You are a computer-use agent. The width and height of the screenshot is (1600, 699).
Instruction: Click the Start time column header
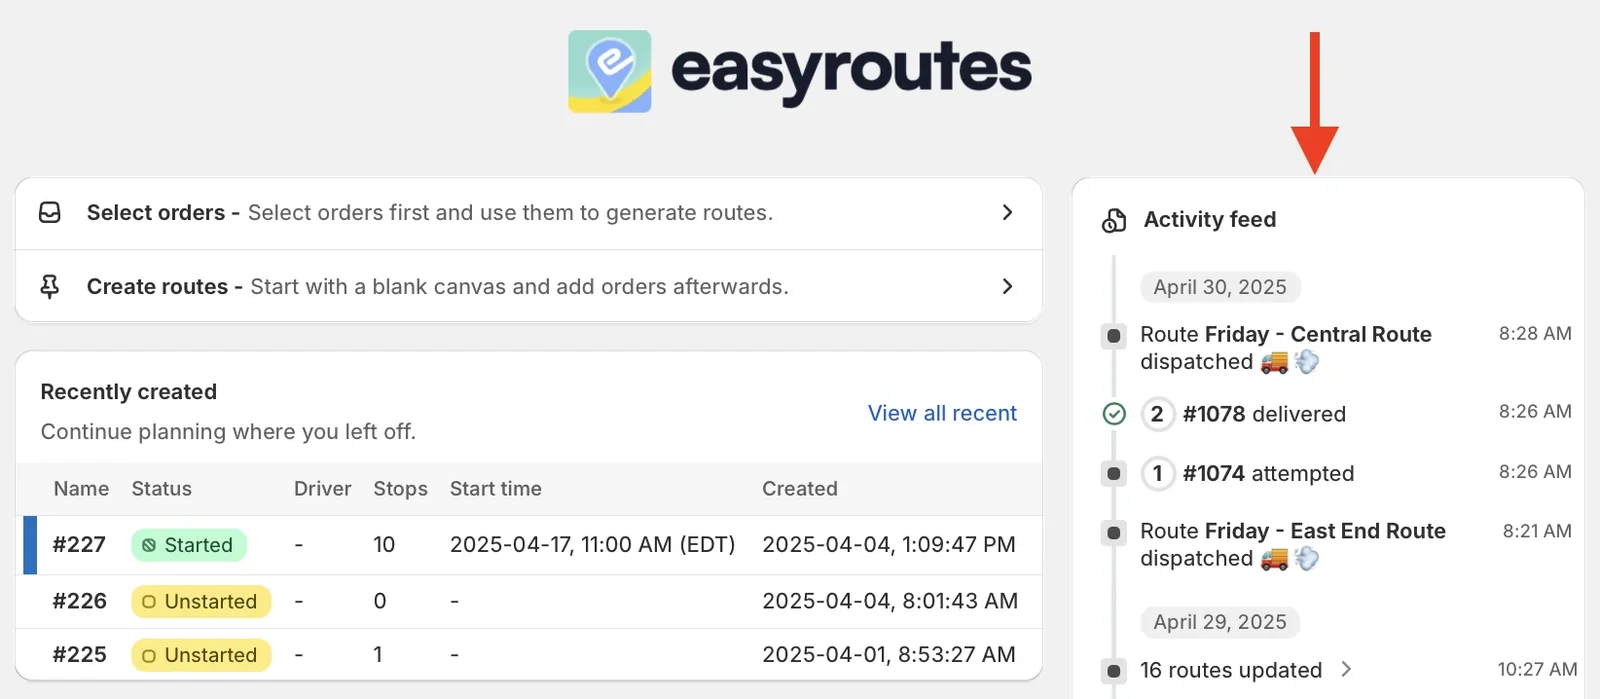[495, 489]
